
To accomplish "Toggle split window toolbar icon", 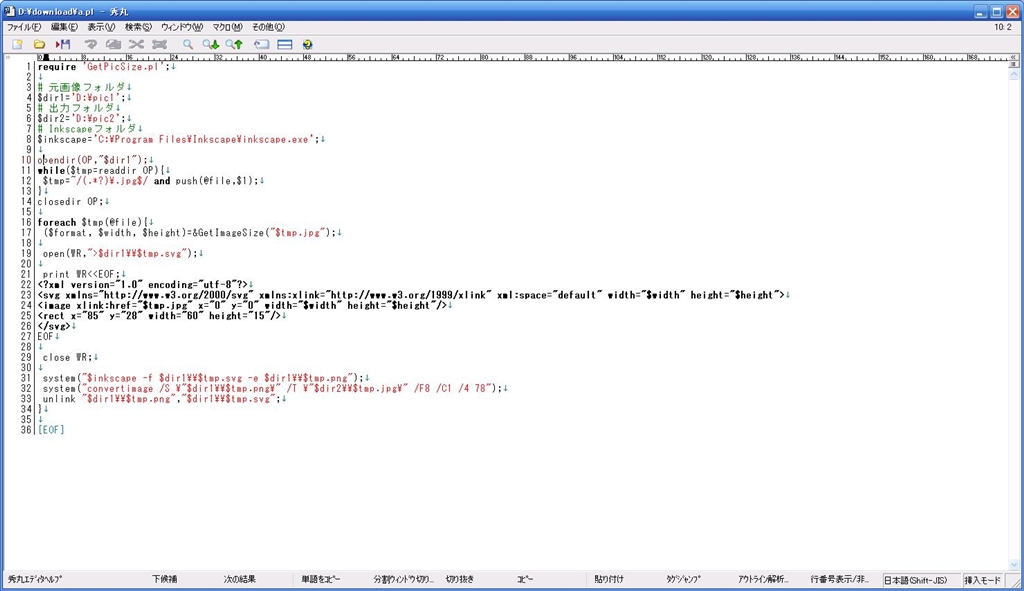I will [x=285, y=44].
